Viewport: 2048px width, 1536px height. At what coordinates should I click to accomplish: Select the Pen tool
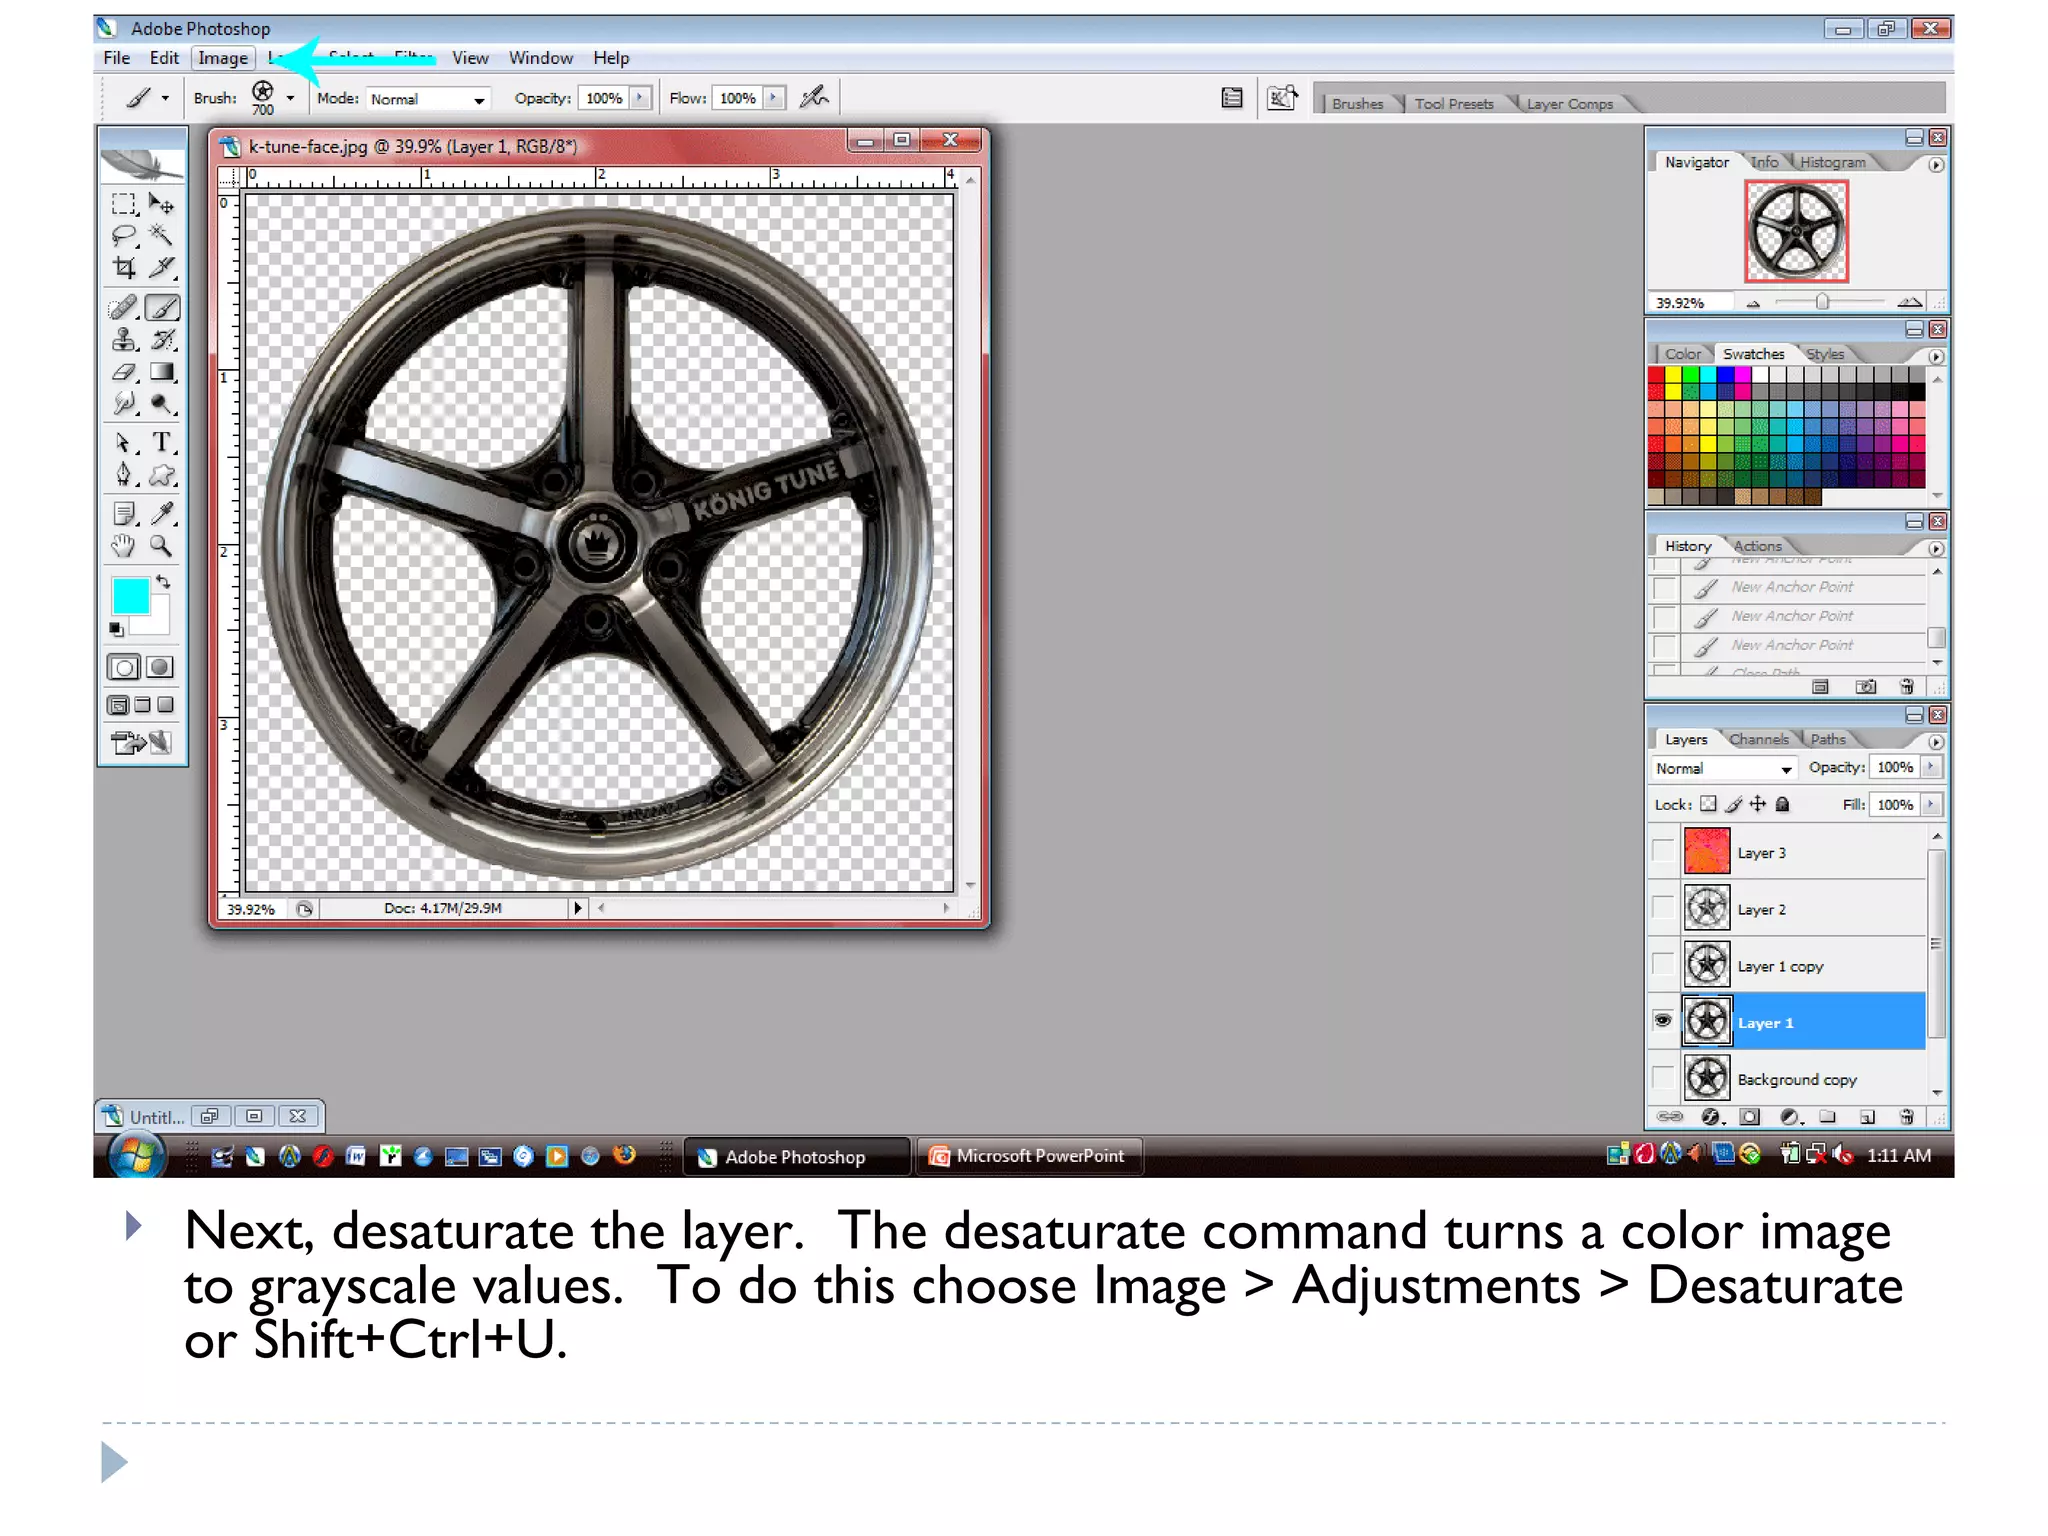[124, 475]
